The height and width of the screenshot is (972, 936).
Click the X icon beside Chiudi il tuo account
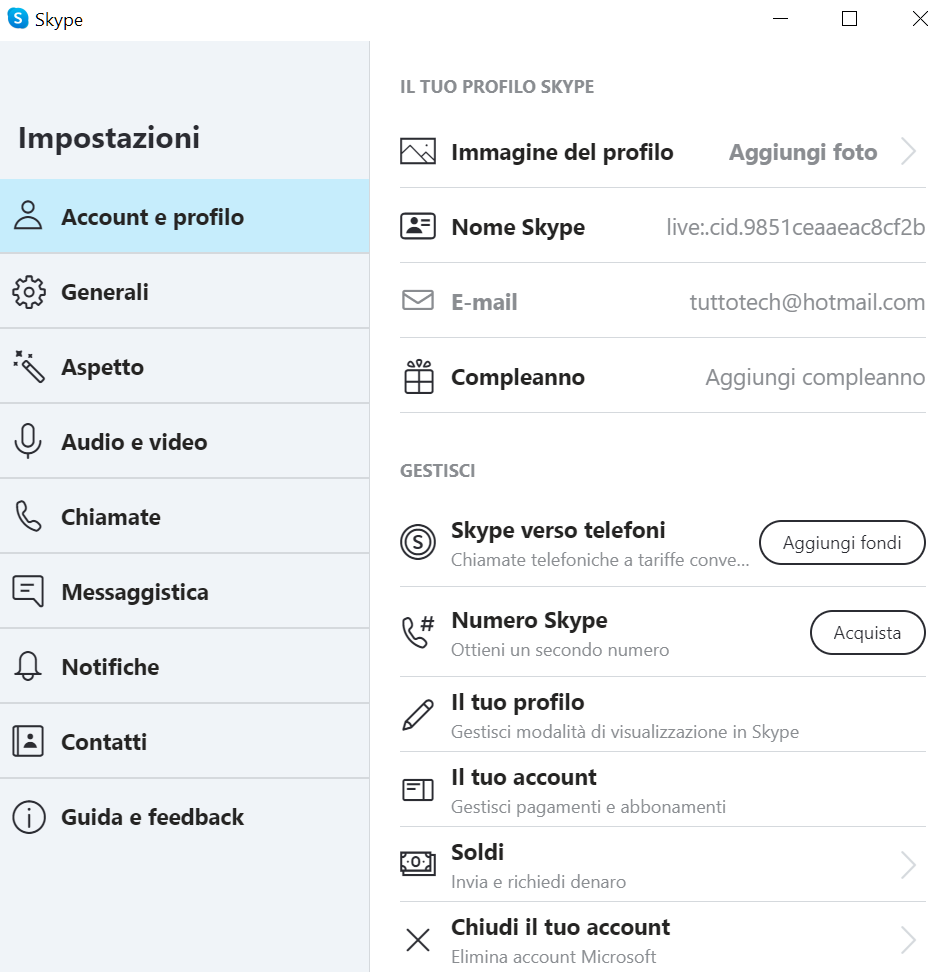pyautogui.click(x=418, y=940)
